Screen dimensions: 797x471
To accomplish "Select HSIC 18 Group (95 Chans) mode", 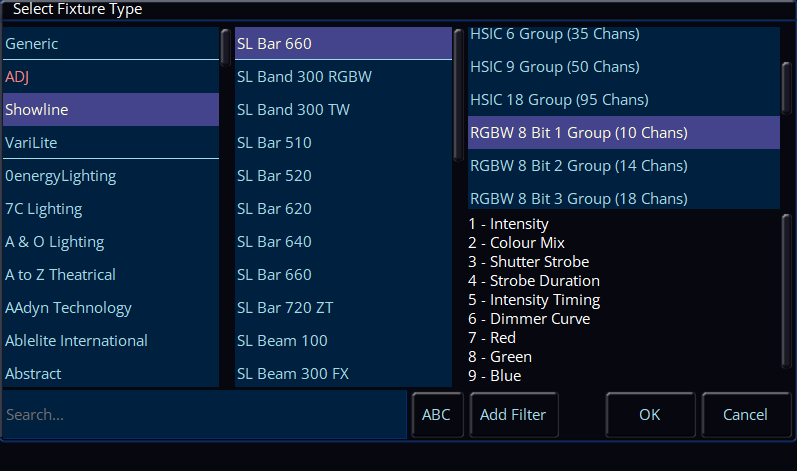I will [x=624, y=100].
